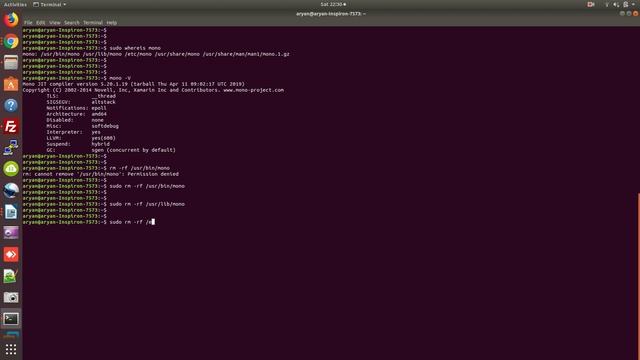Screen dimensions: 640x360
Task: Open the round green dock icon
Action: 11,169
